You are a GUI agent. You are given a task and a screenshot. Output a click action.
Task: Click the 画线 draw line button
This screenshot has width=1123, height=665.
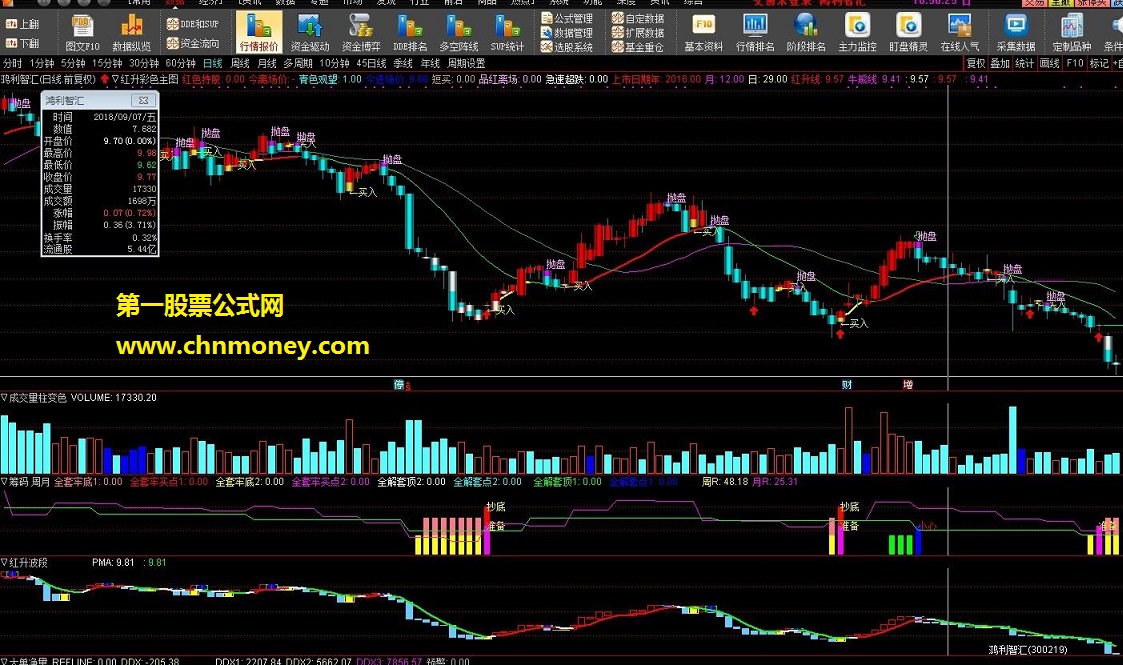click(x=1050, y=64)
